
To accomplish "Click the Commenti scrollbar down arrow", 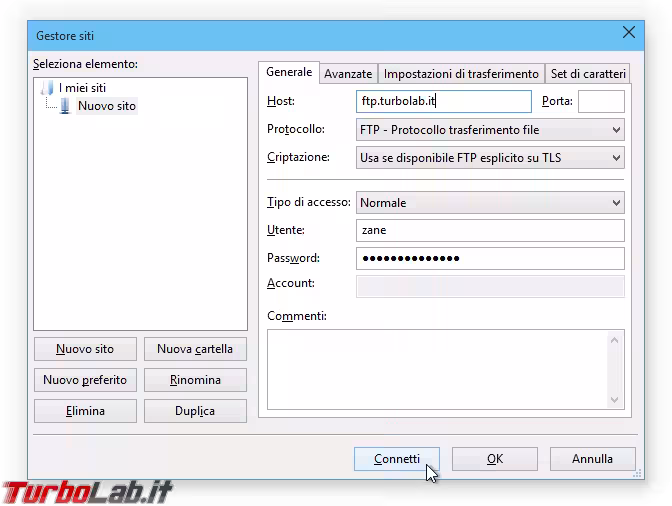I will pyautogui.click(x=615, y=400).
